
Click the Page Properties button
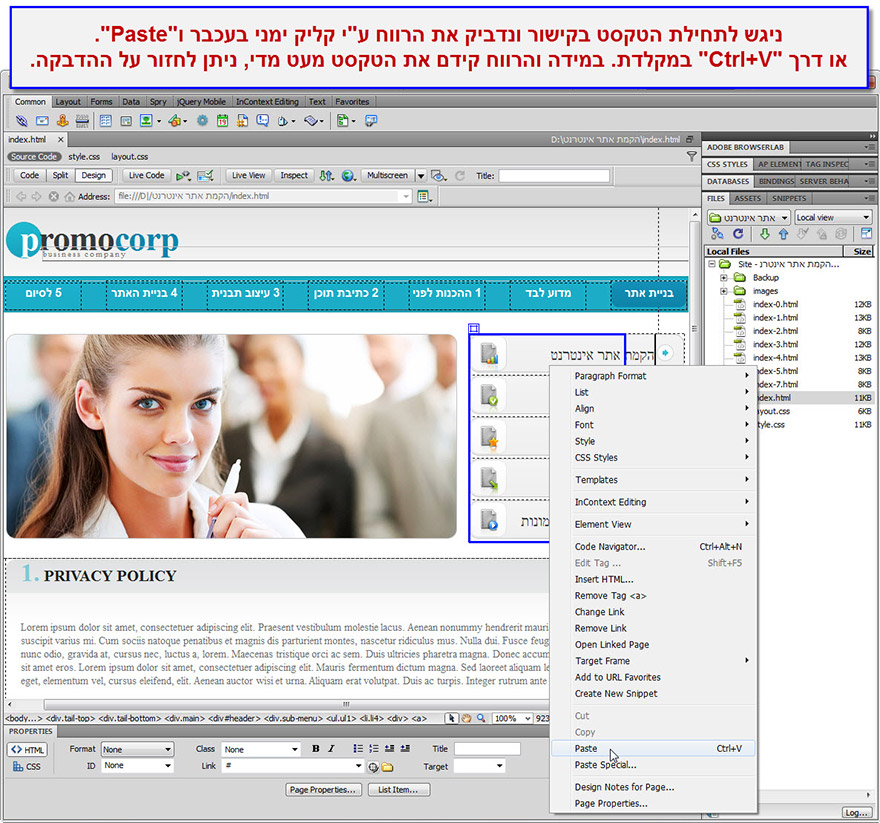pyautogui.click(x=323, y=790)
